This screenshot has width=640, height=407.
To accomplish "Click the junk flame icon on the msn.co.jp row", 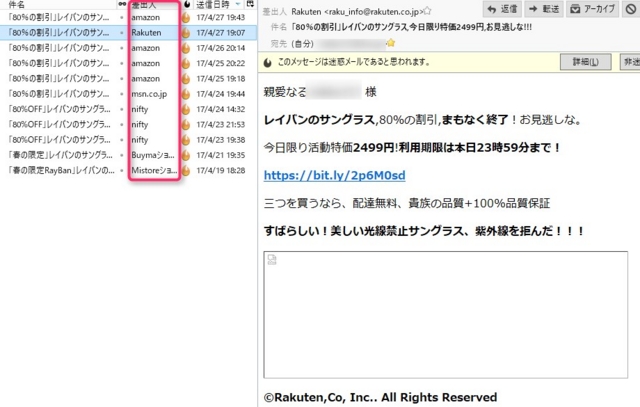I will click(186, 94).
